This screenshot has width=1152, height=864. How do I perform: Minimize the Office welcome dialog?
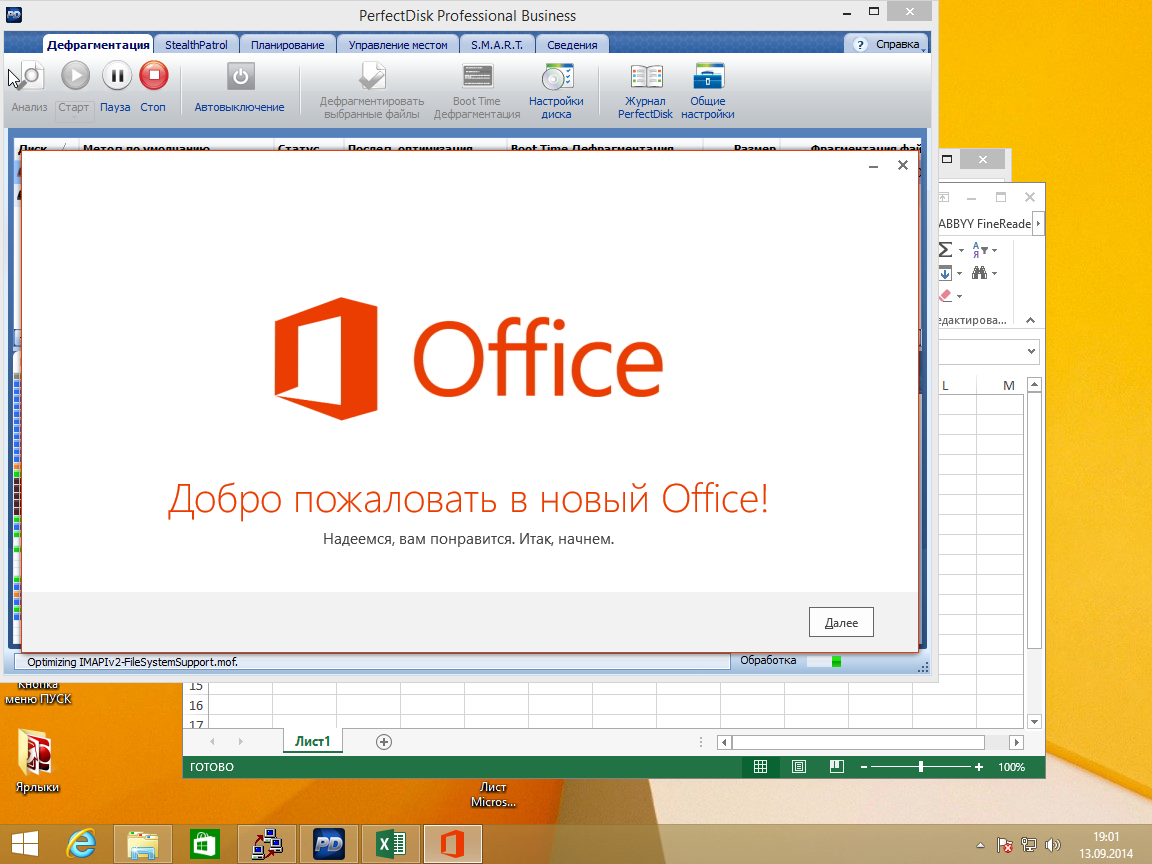874,166
